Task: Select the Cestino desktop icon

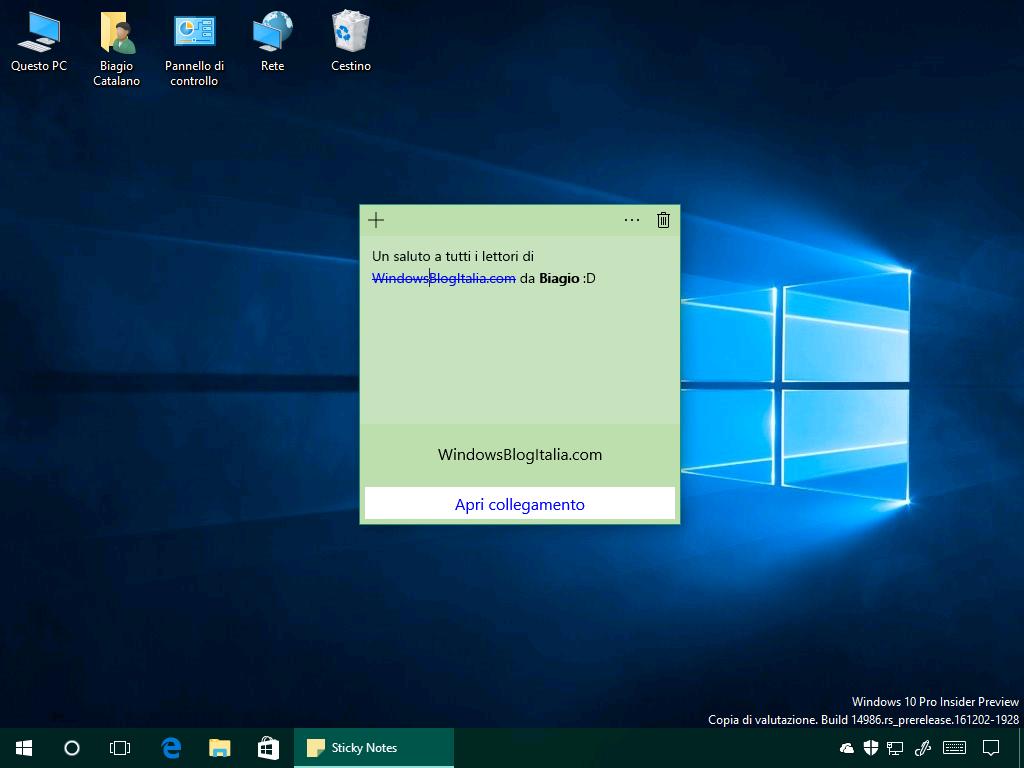Action: pos(351,42)
